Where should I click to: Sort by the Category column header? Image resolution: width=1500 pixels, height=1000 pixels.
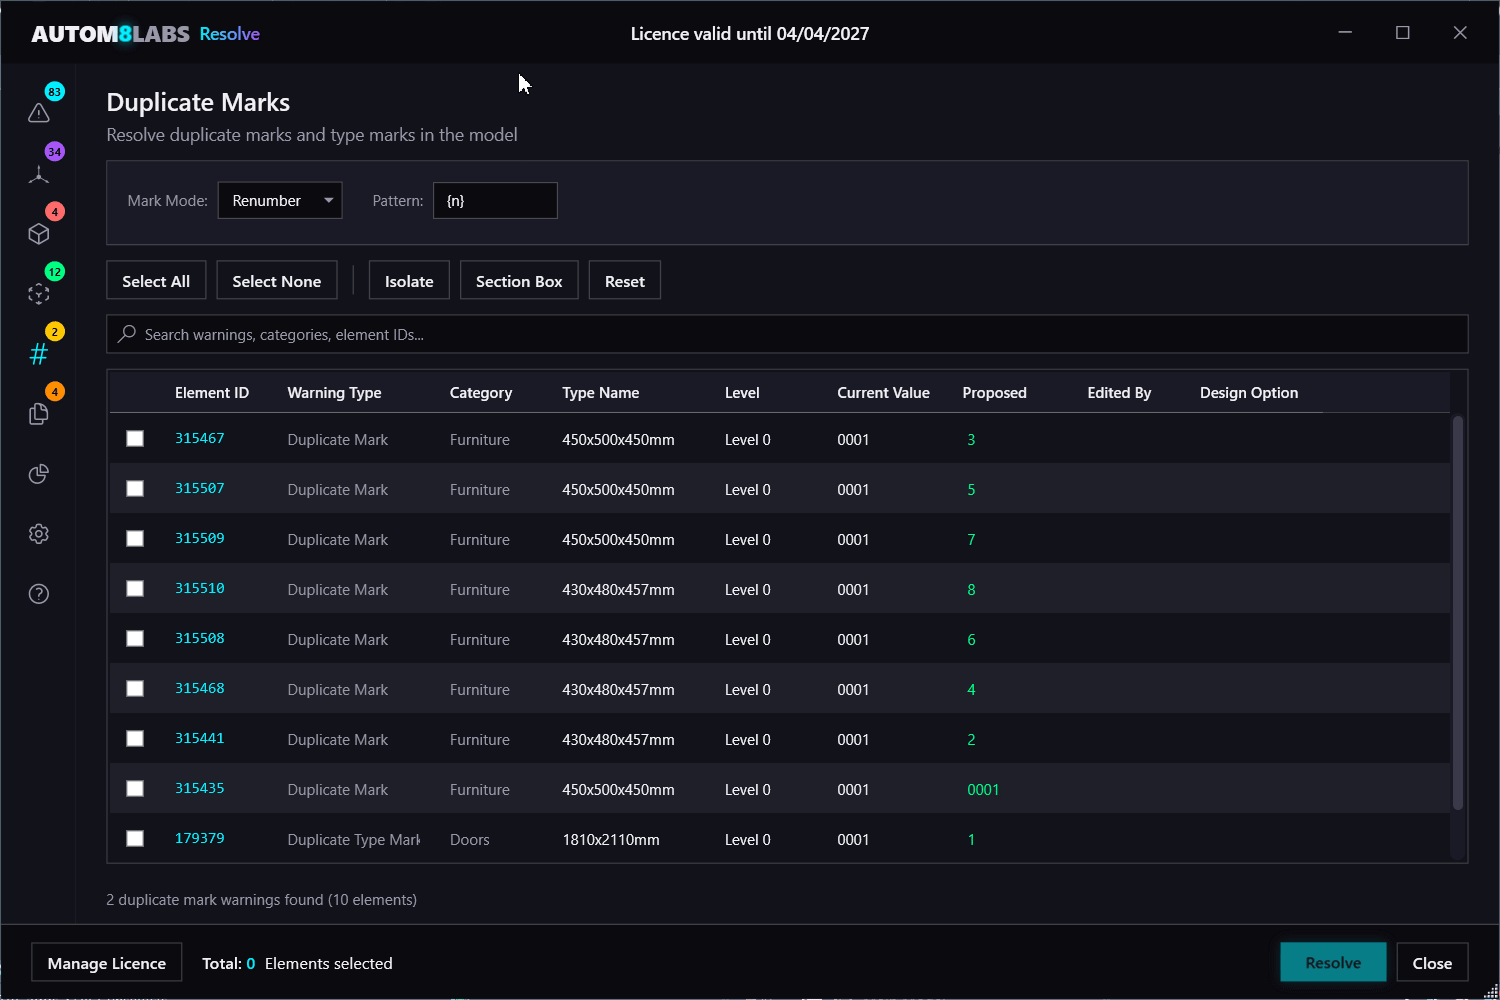coord(480,393)
